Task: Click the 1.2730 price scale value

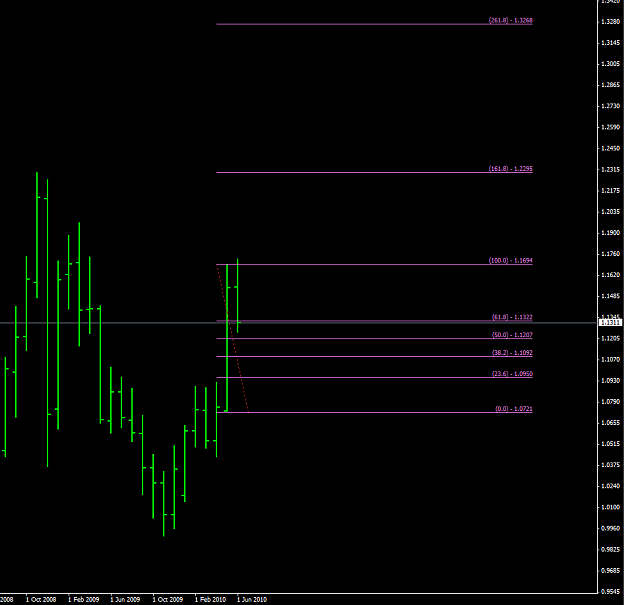Action: pos(611,106)
